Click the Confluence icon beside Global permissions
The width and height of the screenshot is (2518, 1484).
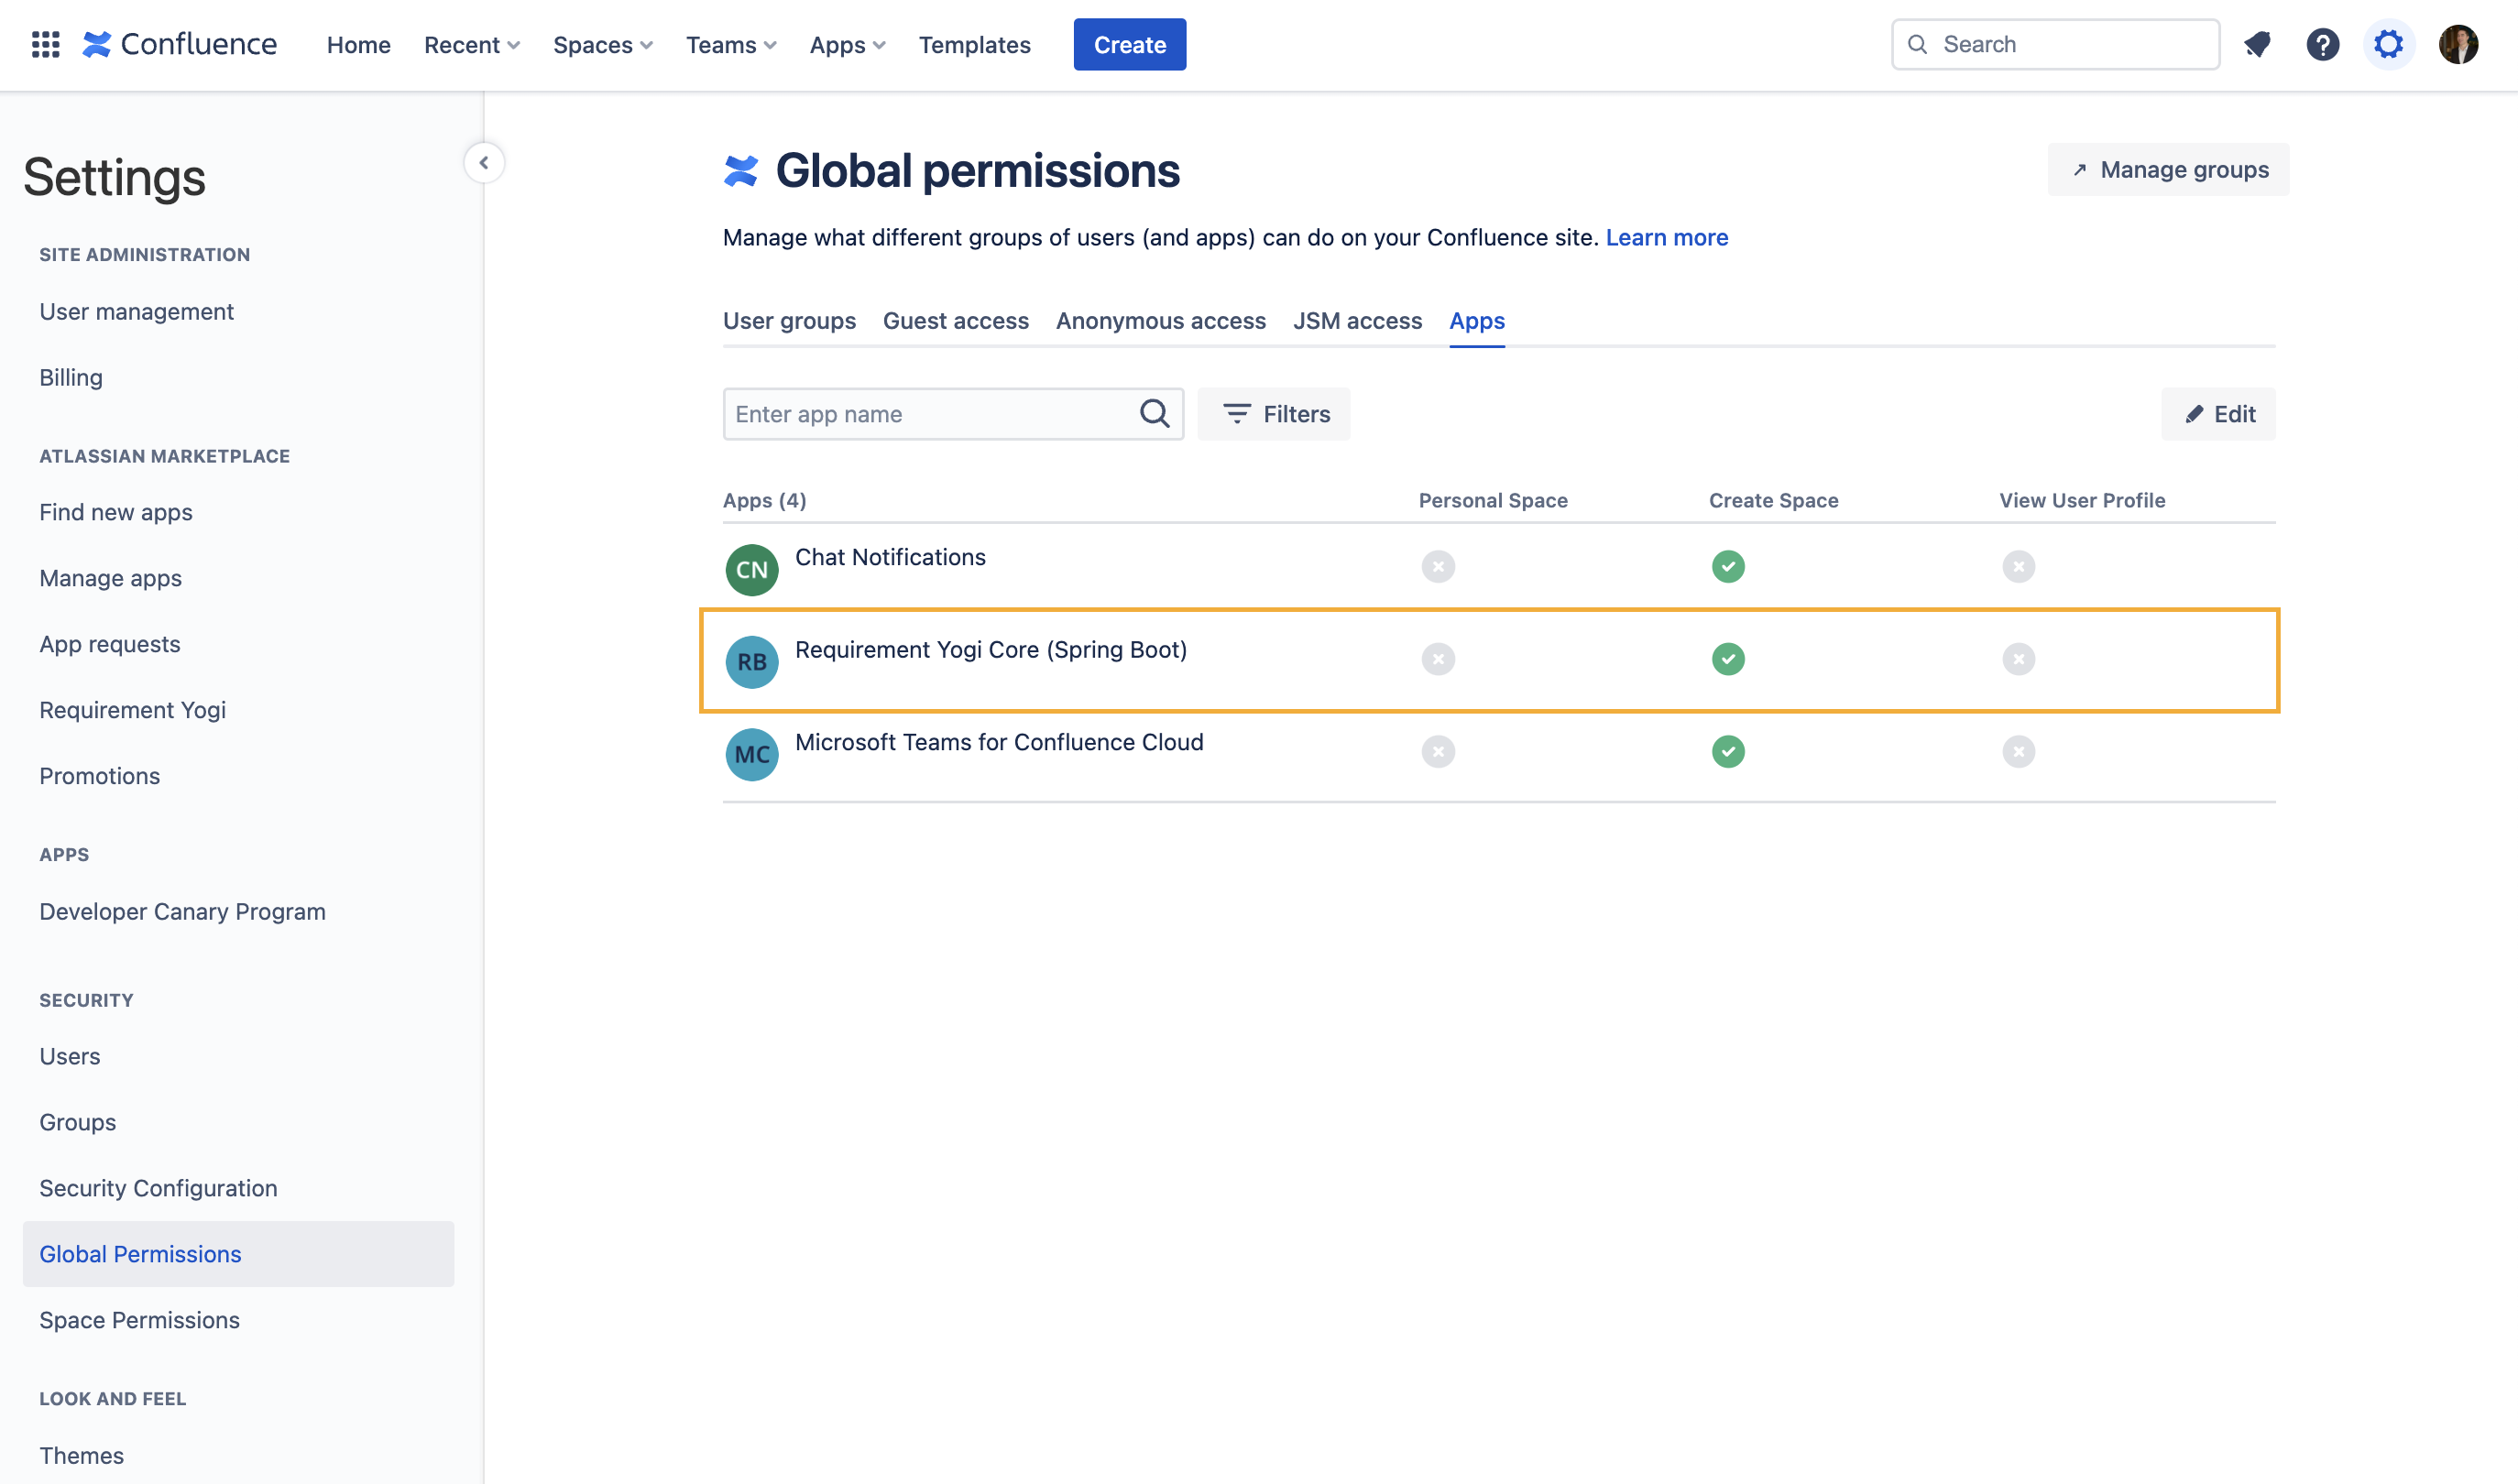coord(741,171)
